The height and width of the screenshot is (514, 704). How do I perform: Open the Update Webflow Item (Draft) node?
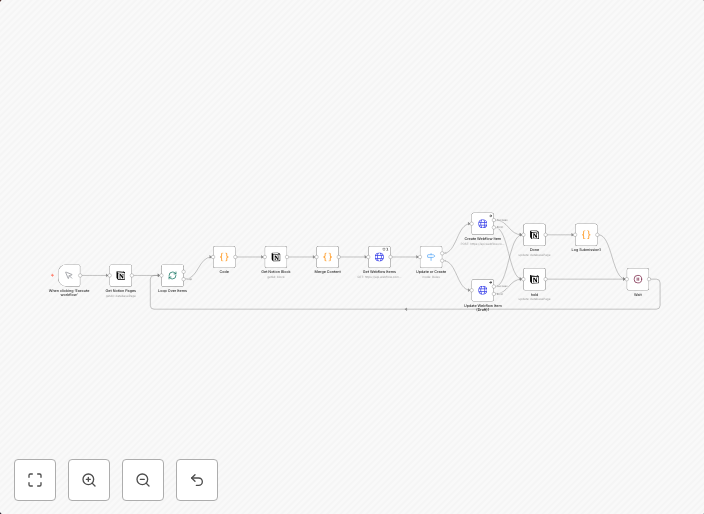pos(483,290)
